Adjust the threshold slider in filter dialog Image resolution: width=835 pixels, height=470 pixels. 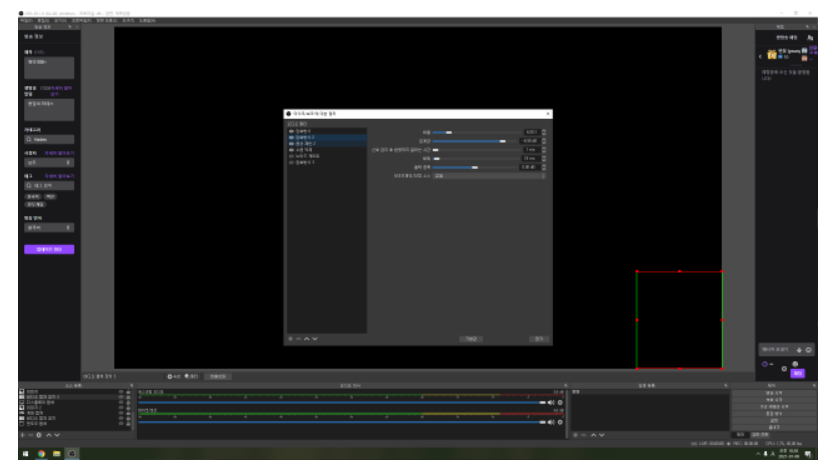[x=476, y=141]
